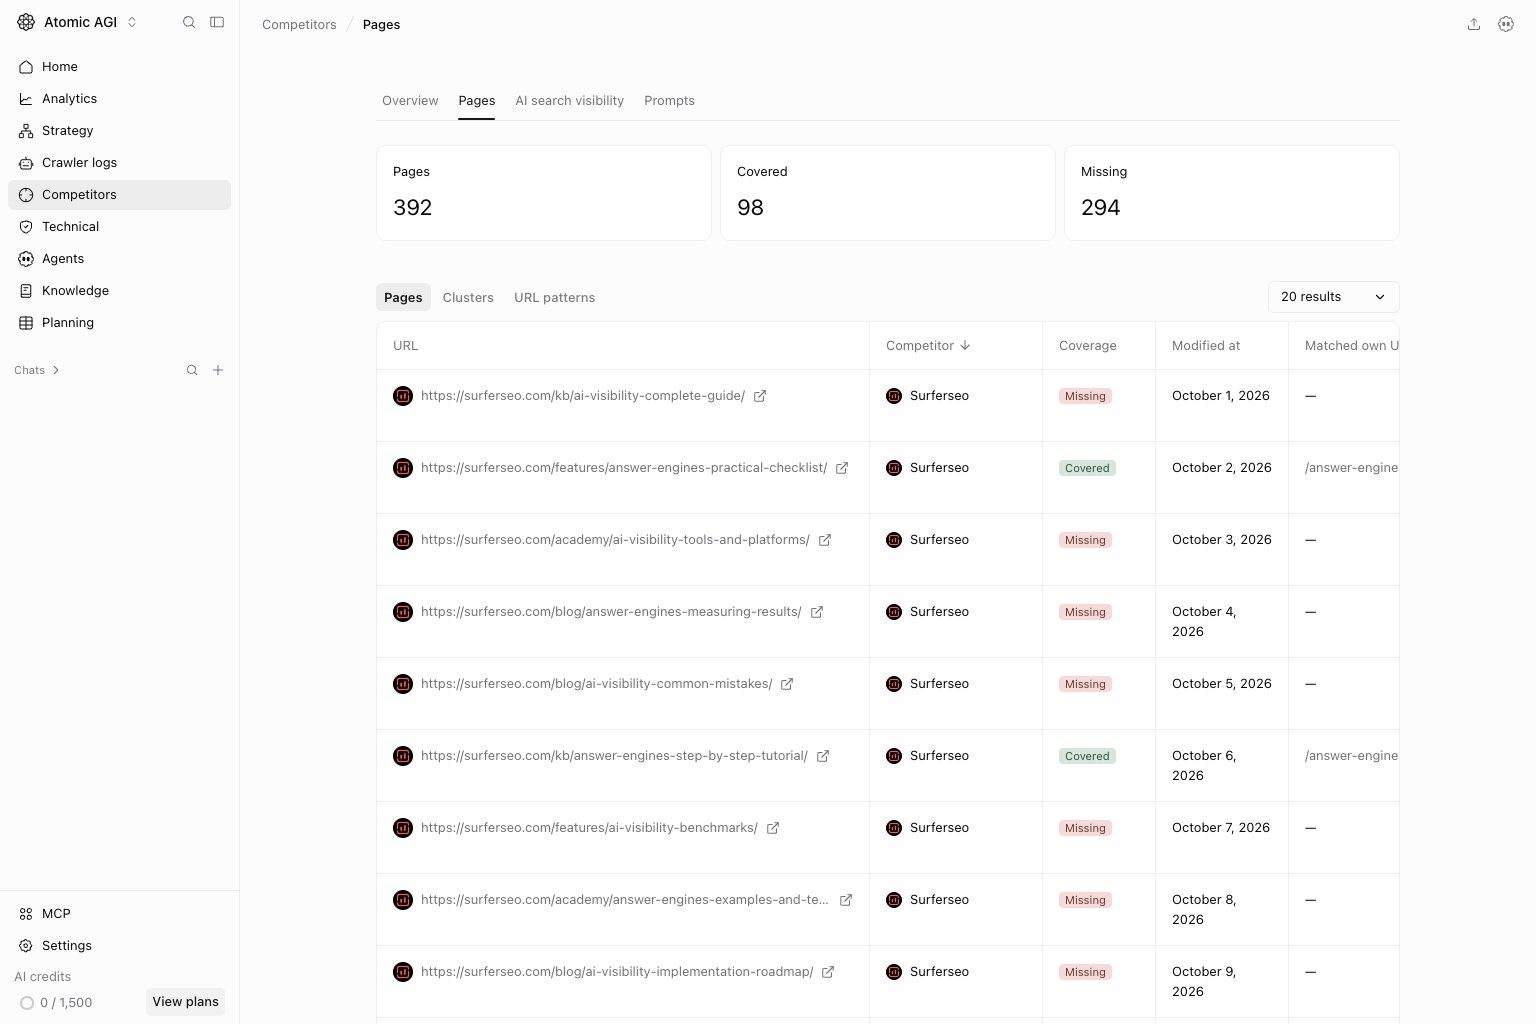Image resolution: width=1536 pixels, height=1024 pixels.
Task: Open Knowledge in the sidebar
Action: click(119, 291)
